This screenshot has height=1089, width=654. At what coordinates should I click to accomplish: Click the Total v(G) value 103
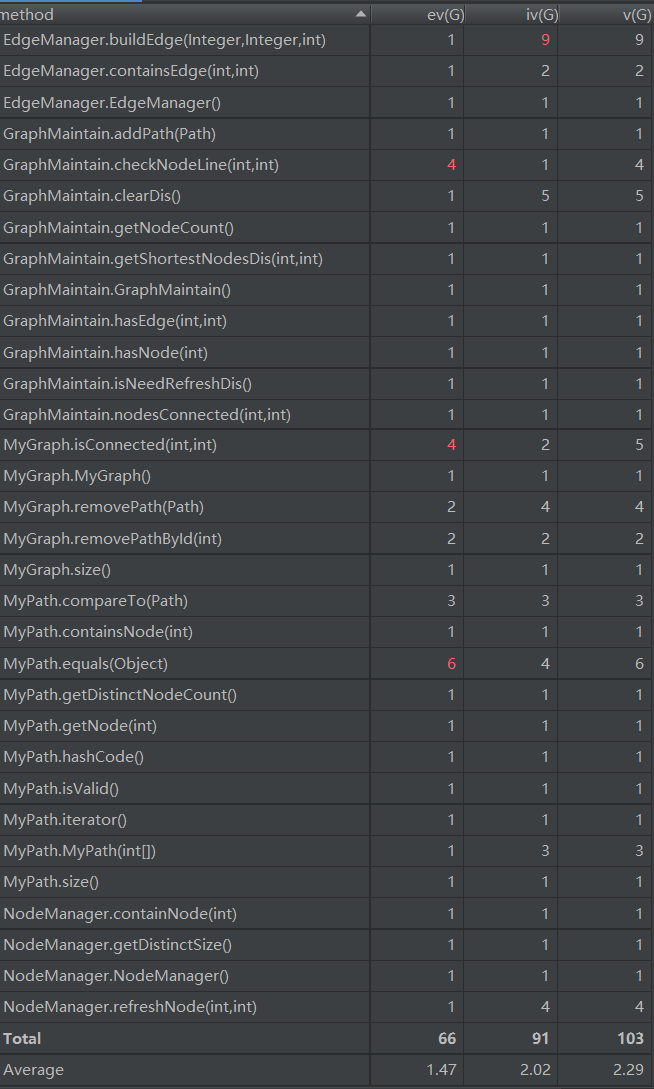point(630,1038)
